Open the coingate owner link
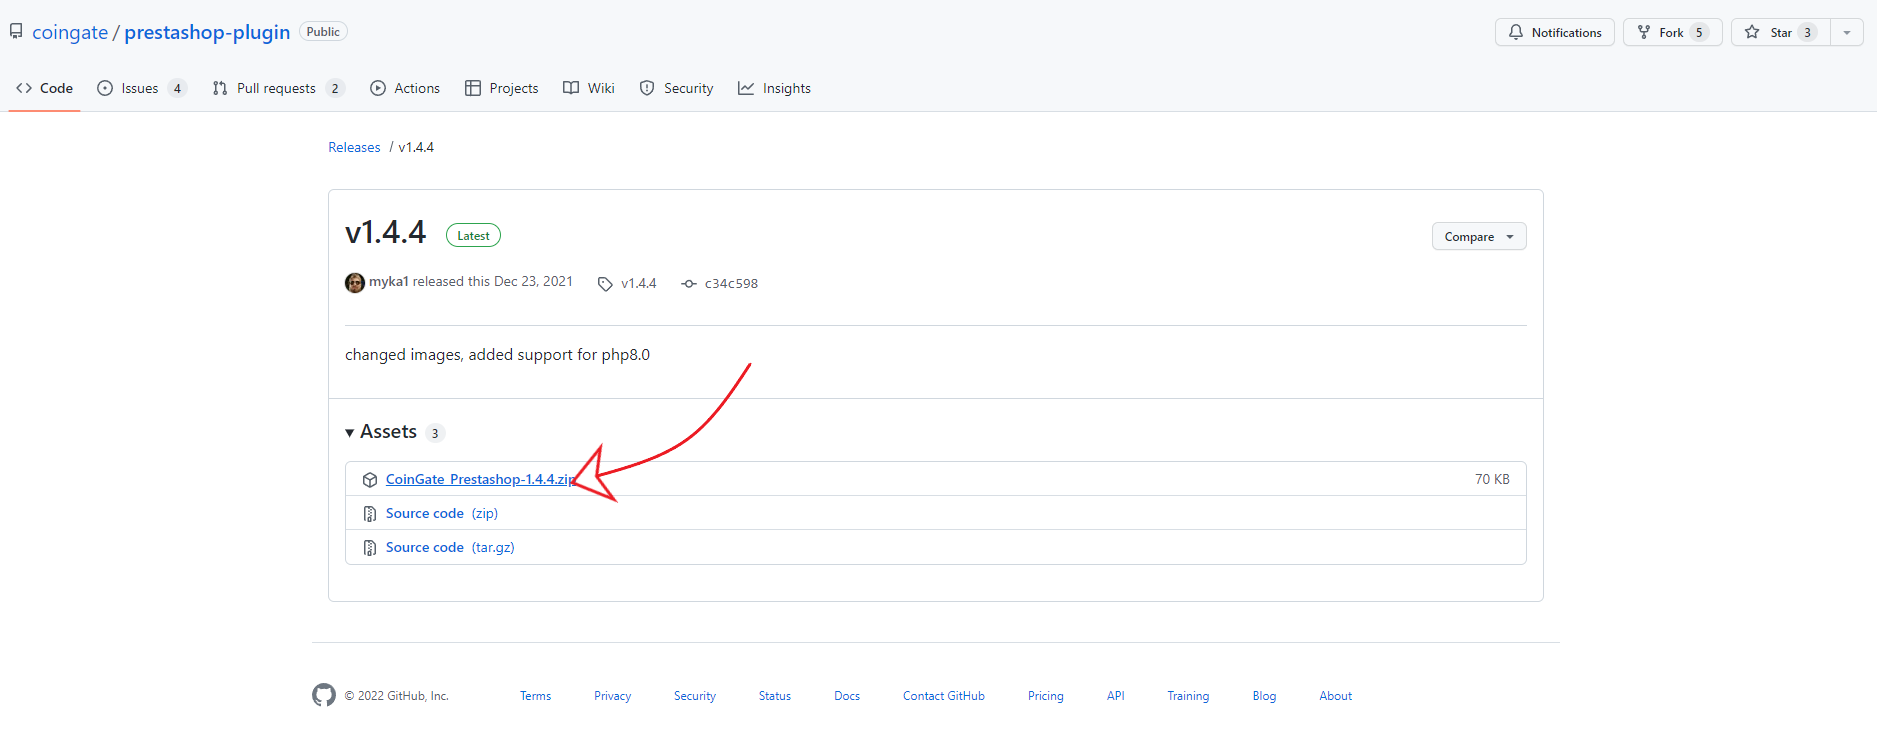Screen dimensions: 1877x733 point(70,32)
